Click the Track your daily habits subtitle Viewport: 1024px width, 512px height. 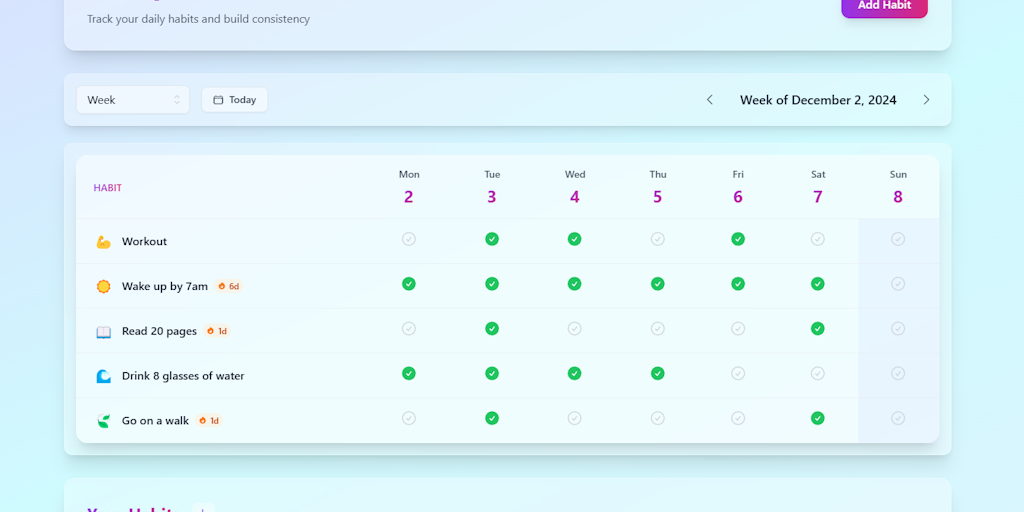tap(199, 19)
